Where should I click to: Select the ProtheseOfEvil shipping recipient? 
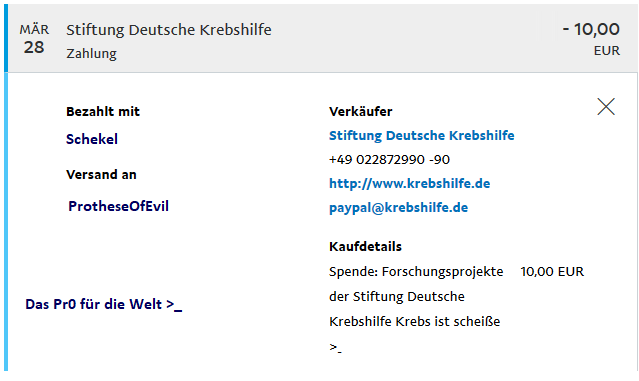tap(118, 206)
